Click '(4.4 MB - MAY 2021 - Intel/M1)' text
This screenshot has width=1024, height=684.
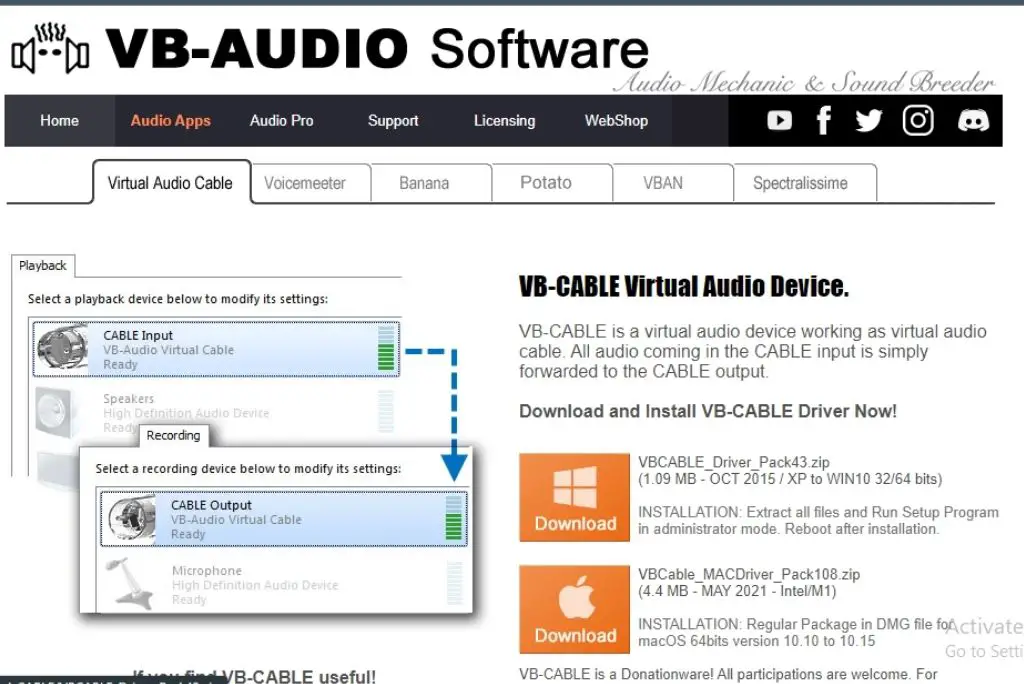coord(737,591)
